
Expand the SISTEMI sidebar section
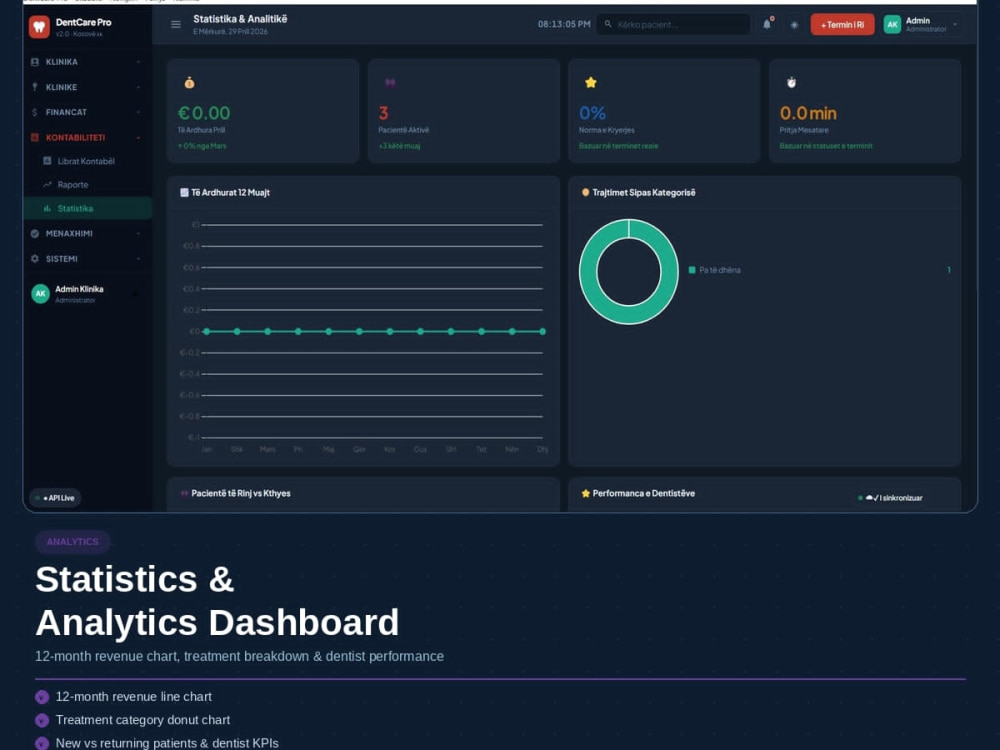pyautogui.click(x=87, y=259)
